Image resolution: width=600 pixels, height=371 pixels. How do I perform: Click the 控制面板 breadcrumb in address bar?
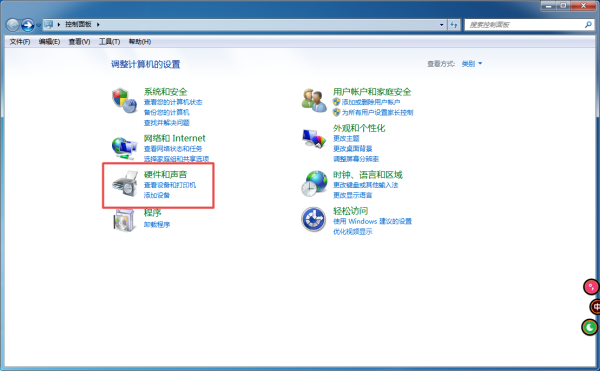(x=78, y=24)
